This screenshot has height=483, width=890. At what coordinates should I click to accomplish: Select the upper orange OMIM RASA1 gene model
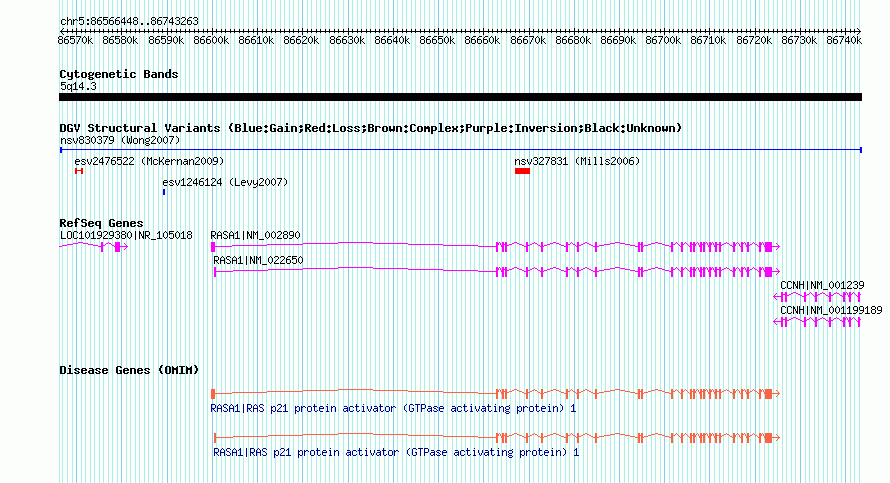pyautogui.click(x=496, y=393)
